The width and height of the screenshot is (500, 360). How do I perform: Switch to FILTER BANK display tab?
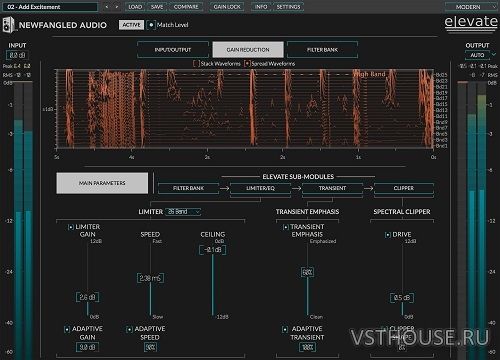tap(322, 50)
